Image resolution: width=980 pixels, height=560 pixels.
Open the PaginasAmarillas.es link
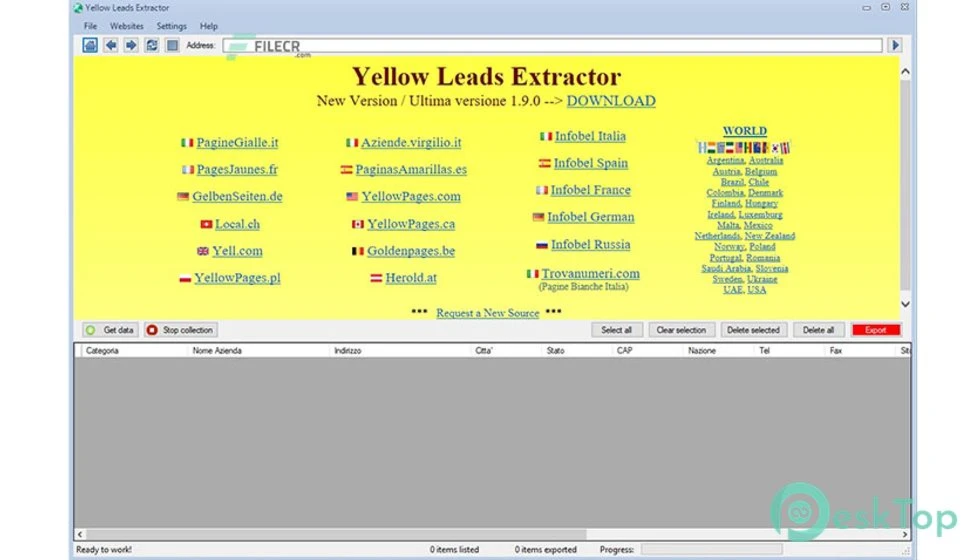pyautogui.click(x=411, y=169)
